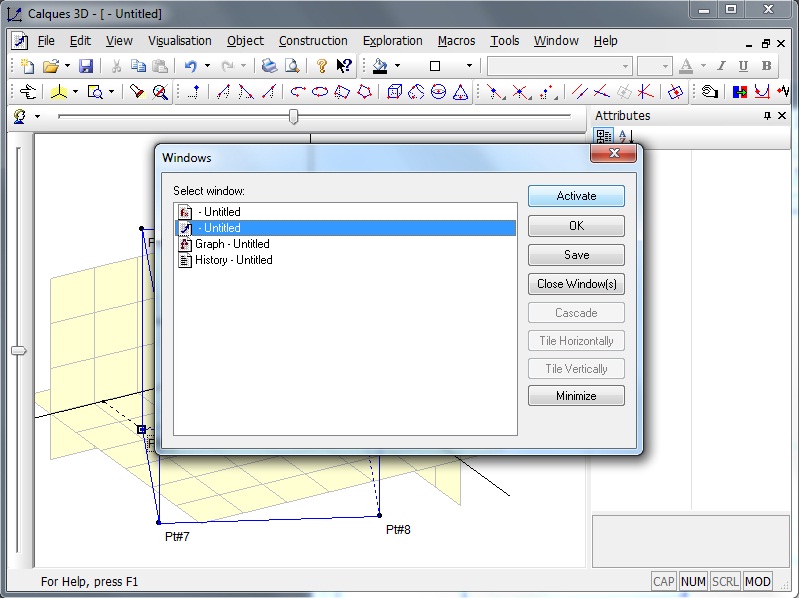Image resolution: width=800 pixels, height=600 pixels.
Task: Click the Close Window(s) button
Action: click(576, 284)
